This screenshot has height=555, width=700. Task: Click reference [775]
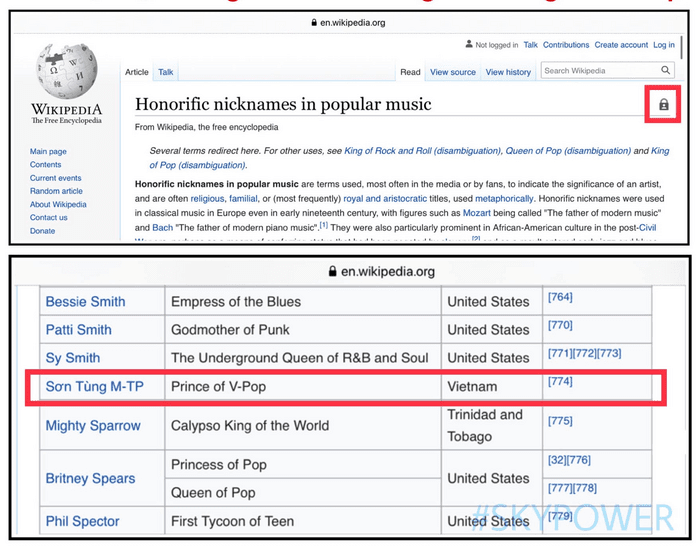tap(560, 421)
